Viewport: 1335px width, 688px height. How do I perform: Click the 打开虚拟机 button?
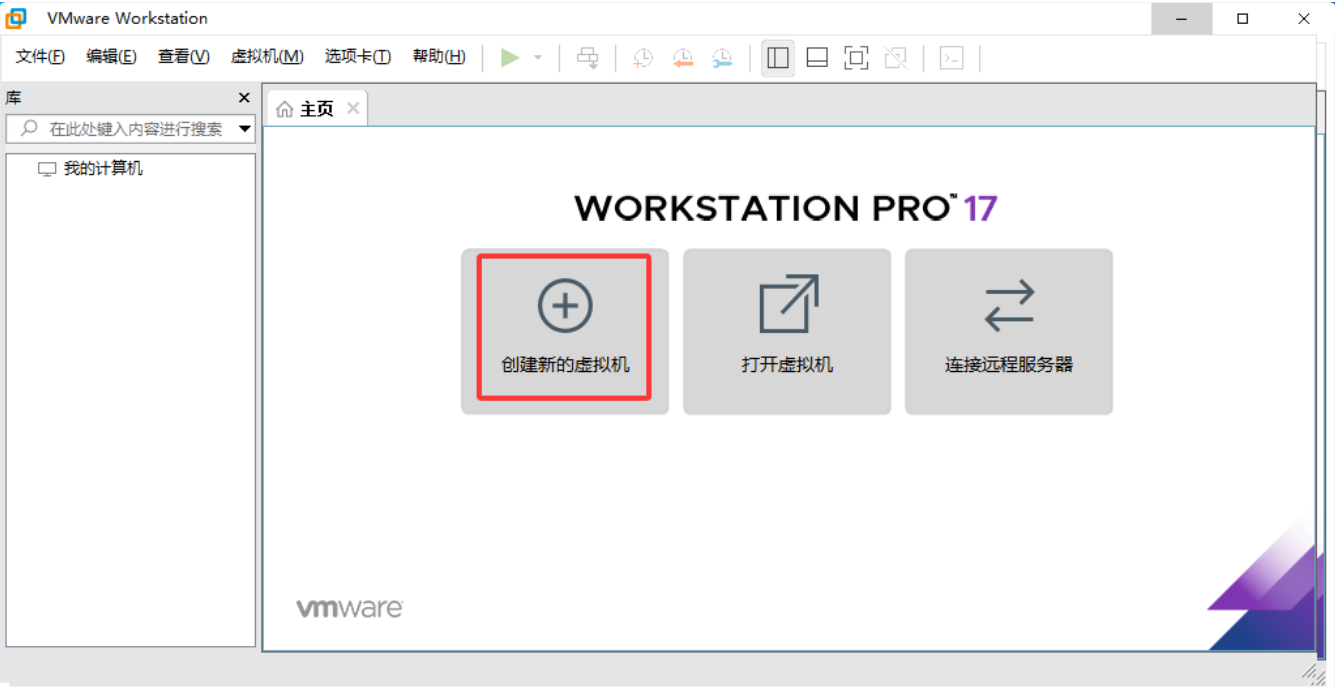point(787,331)
